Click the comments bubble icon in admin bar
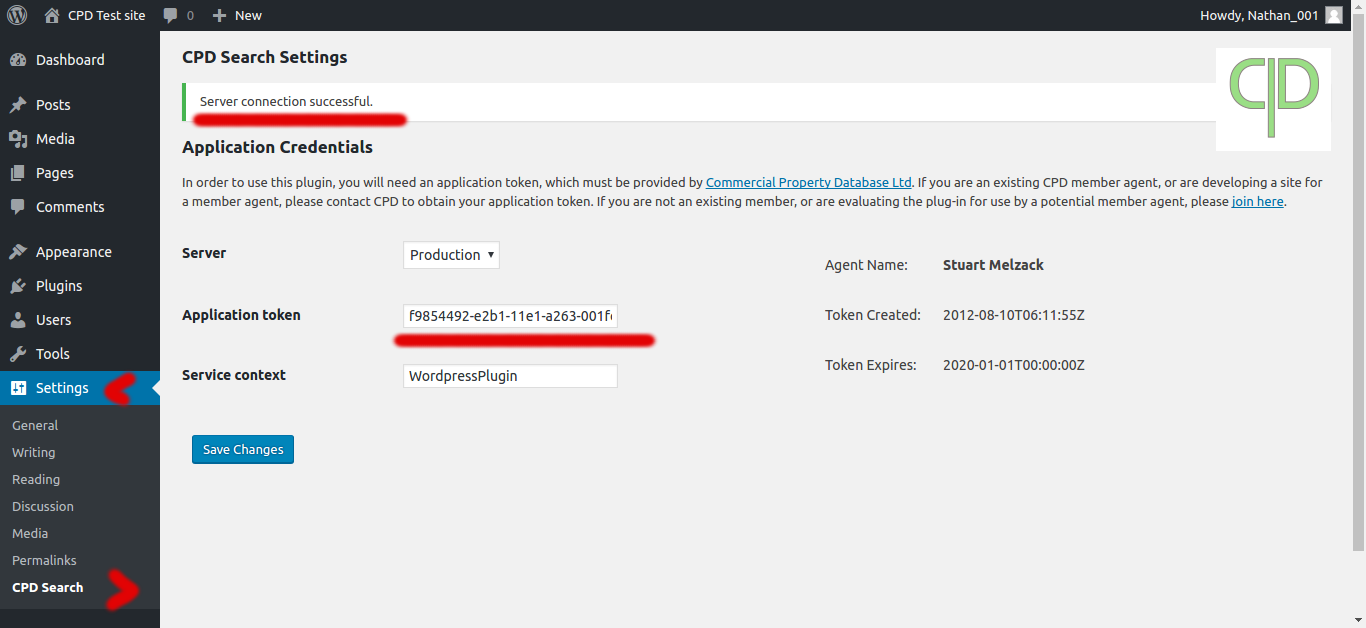 tap(171, 16)
